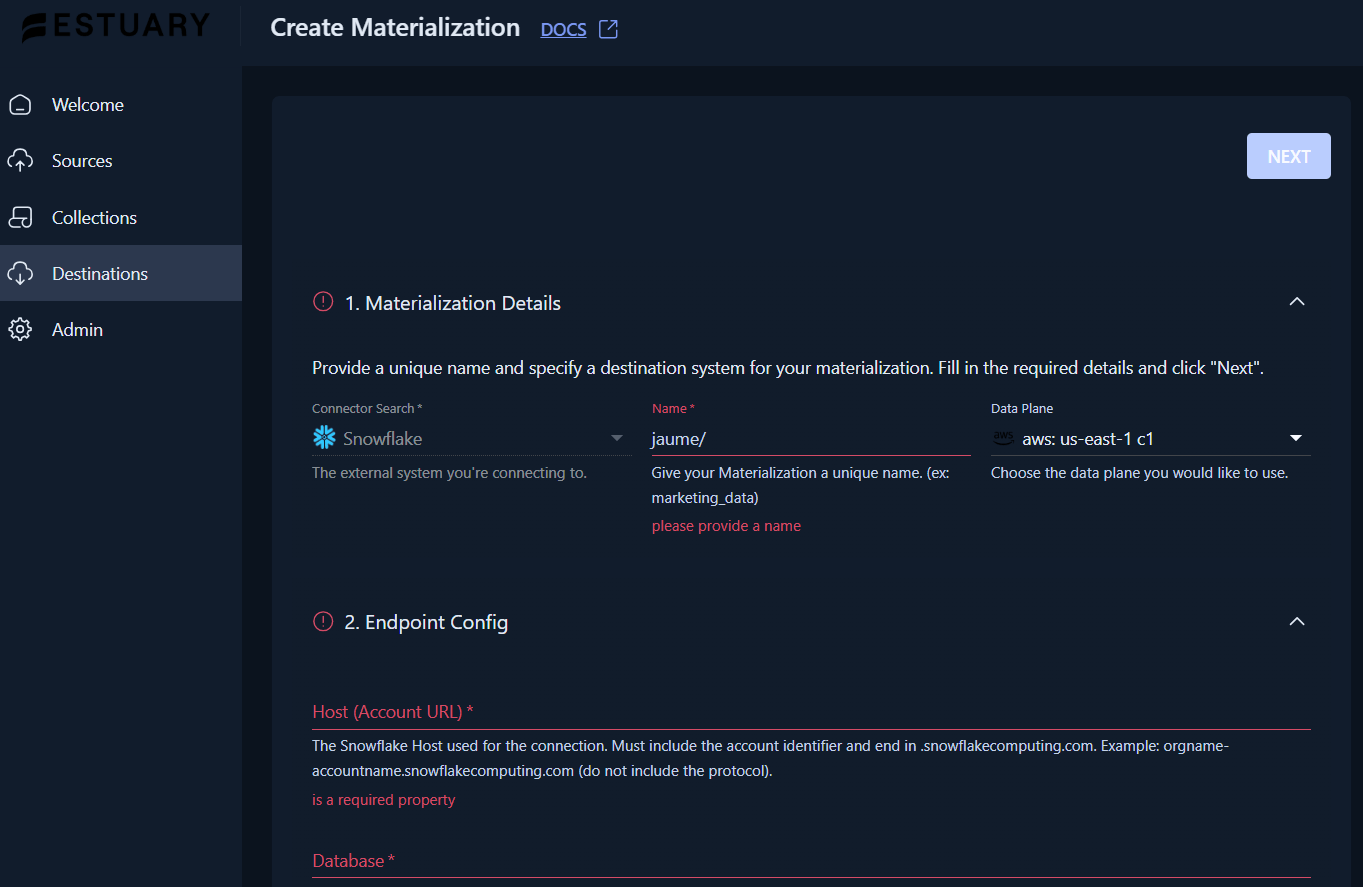Click the Welcome home icon

coord(20,104)
